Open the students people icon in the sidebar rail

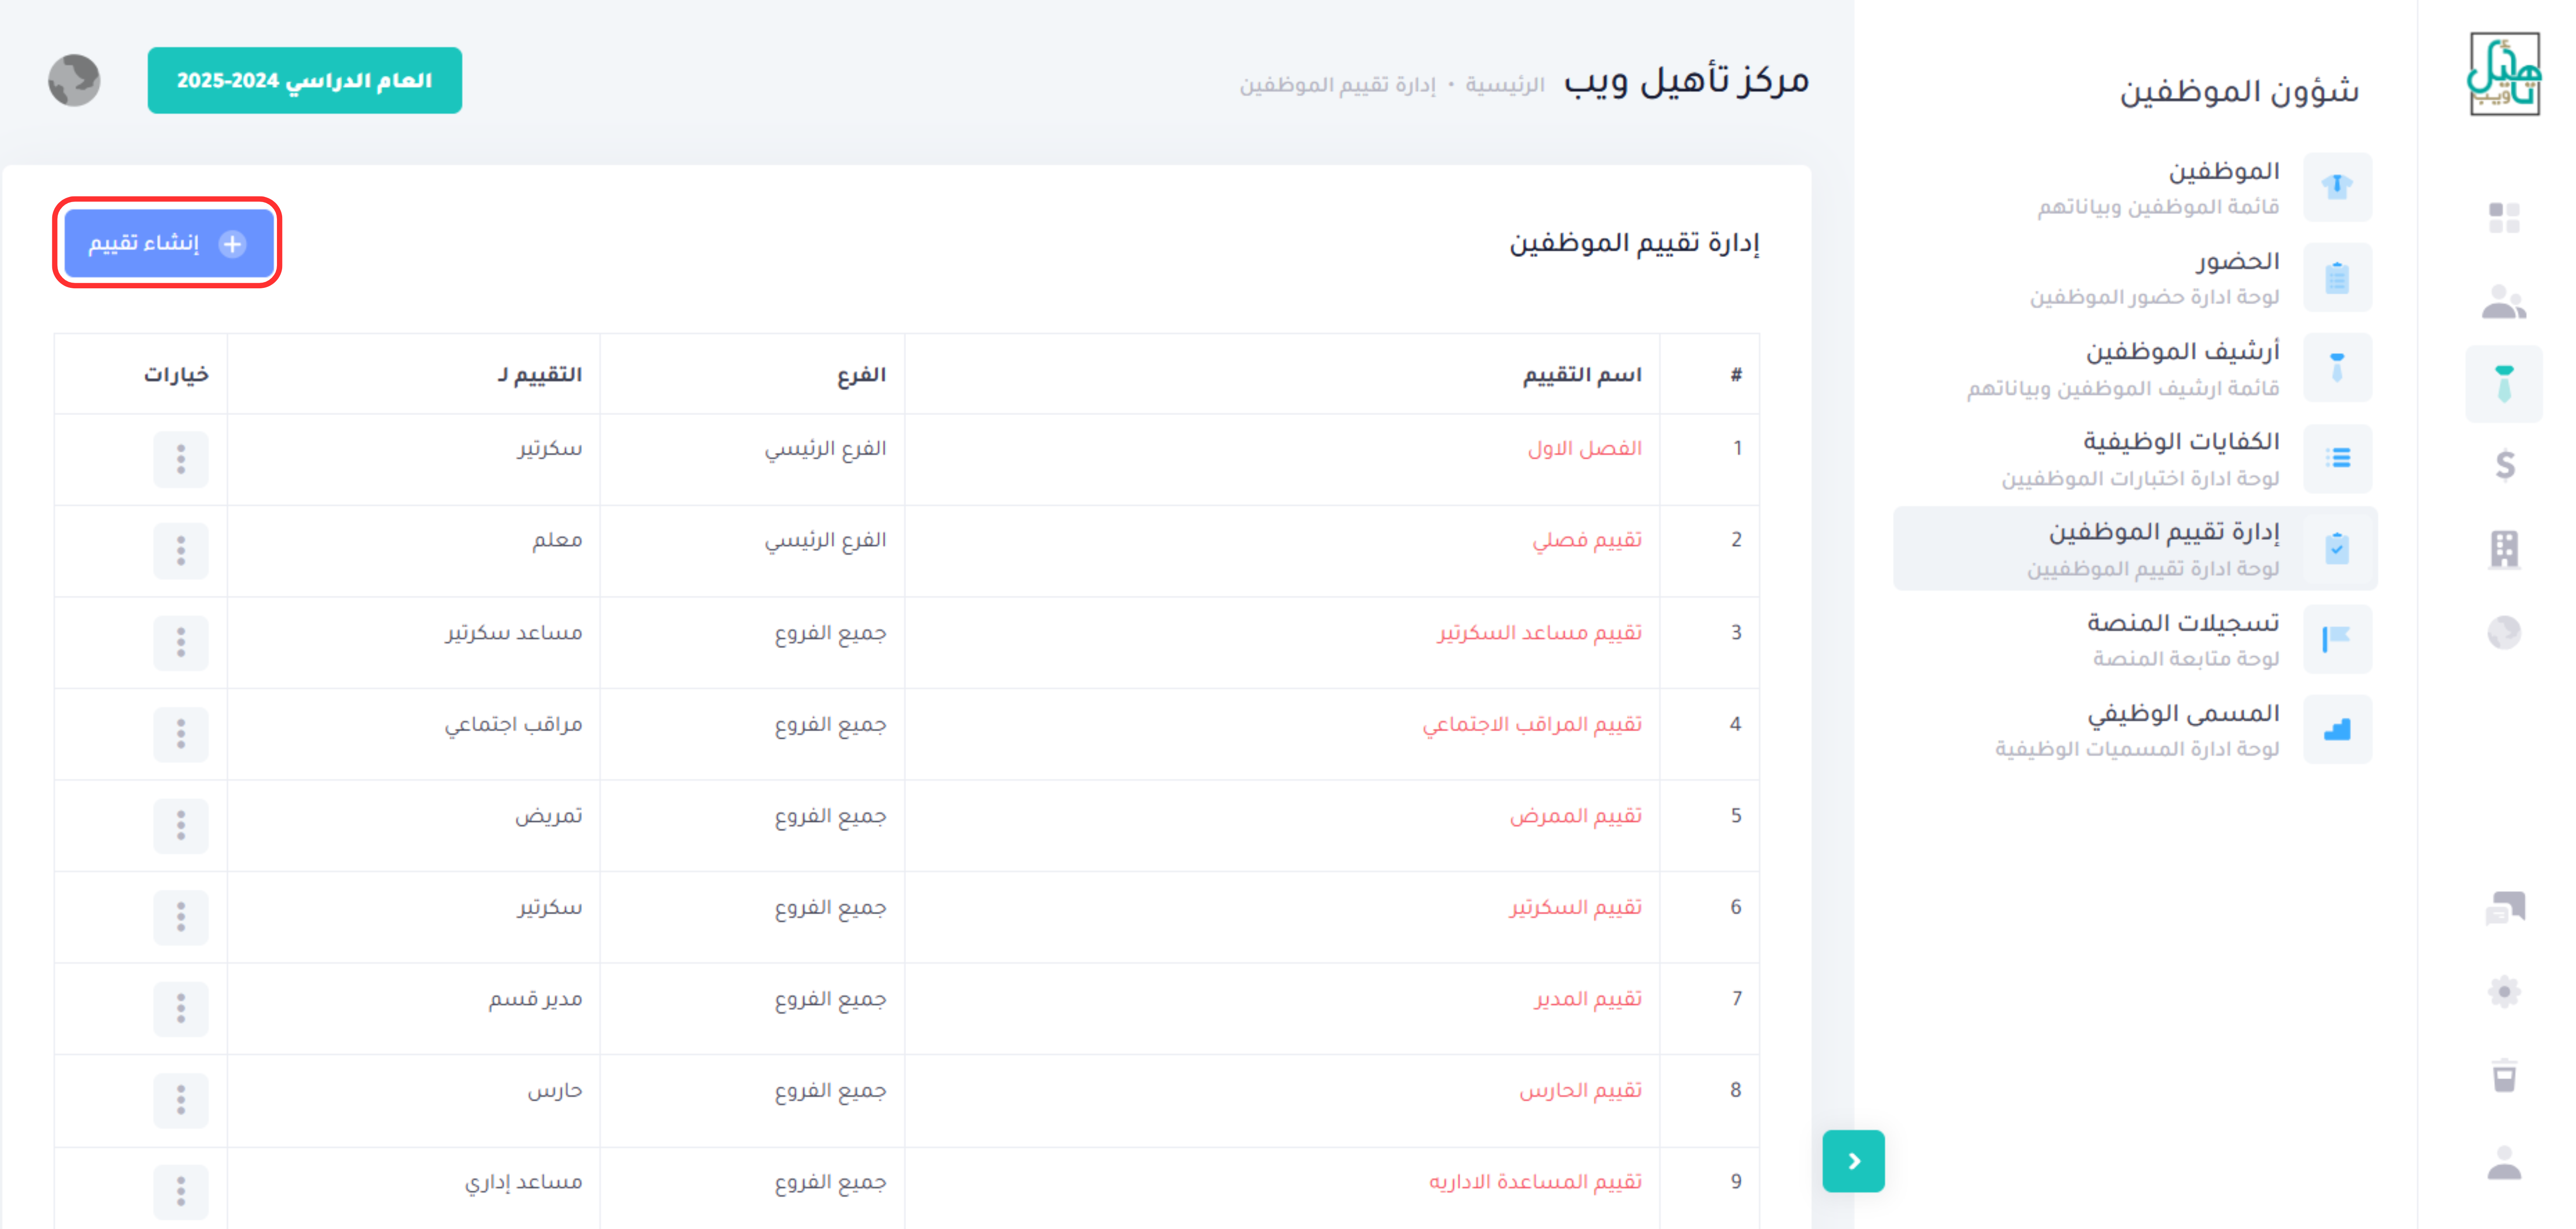click(x=2504, y=301)
